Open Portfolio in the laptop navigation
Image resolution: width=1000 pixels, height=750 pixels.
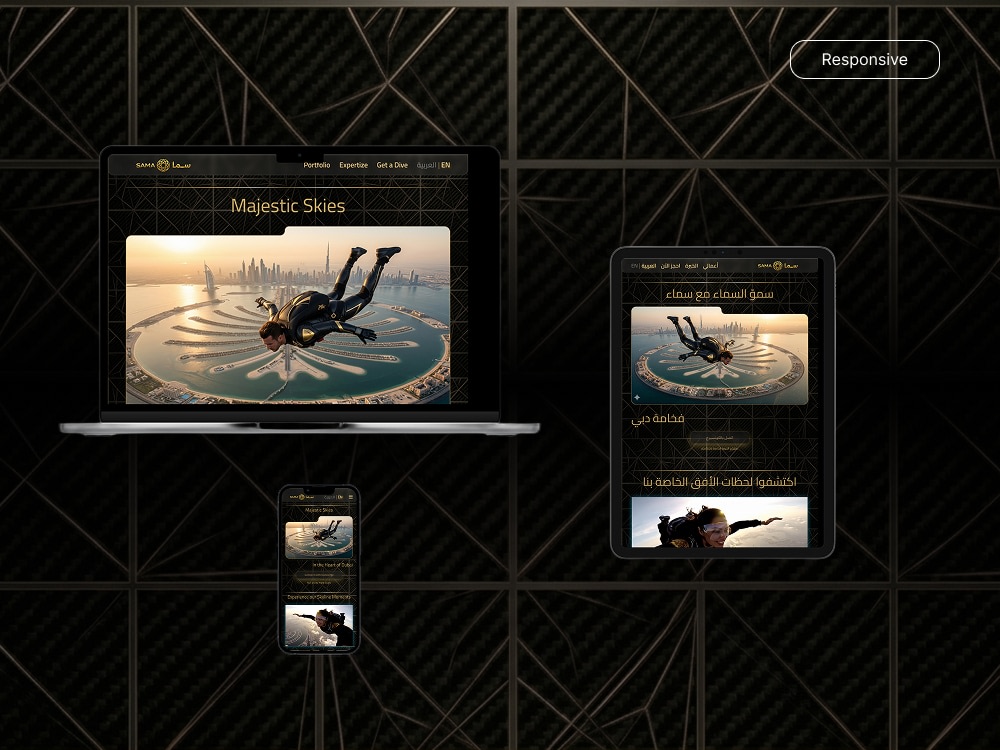coord(316,165)
